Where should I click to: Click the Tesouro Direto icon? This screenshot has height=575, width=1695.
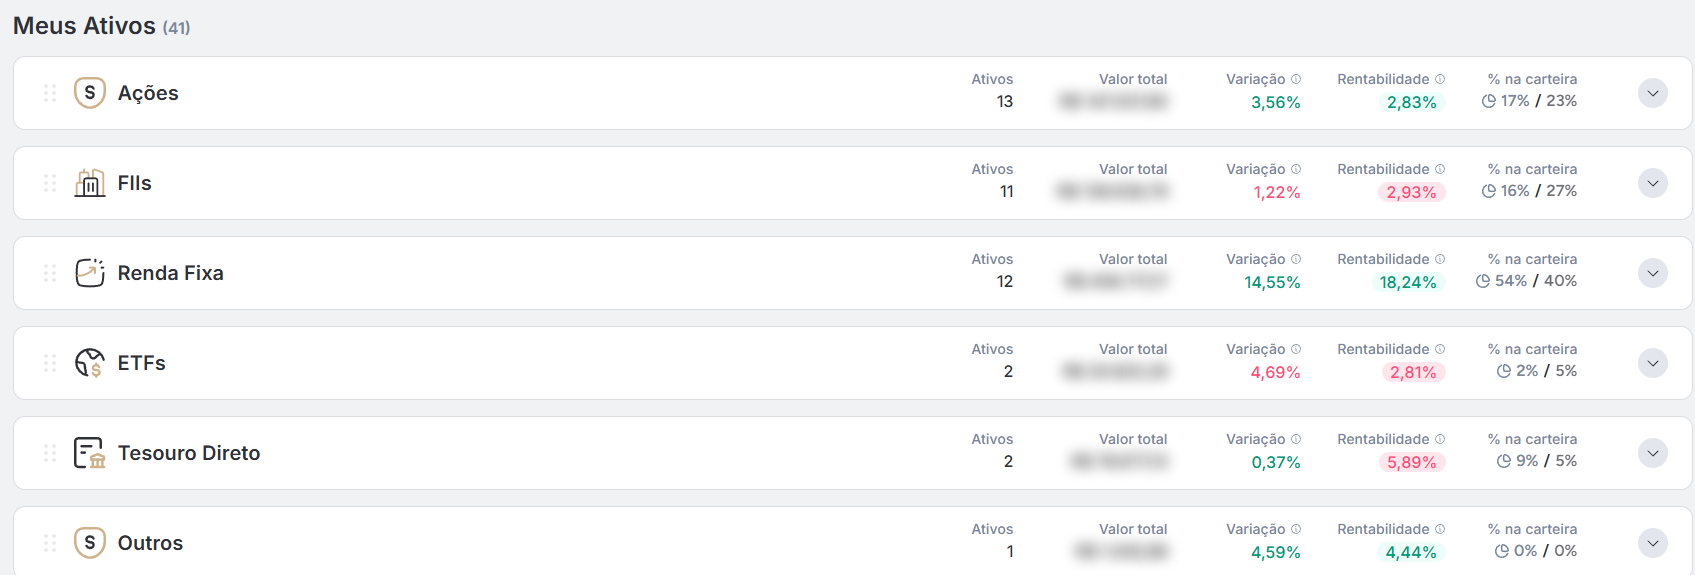point(90,453)
